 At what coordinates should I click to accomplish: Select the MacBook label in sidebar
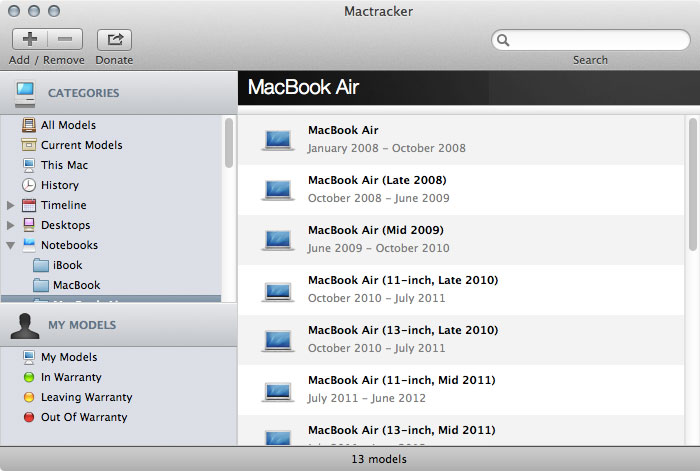pos(77,285)
